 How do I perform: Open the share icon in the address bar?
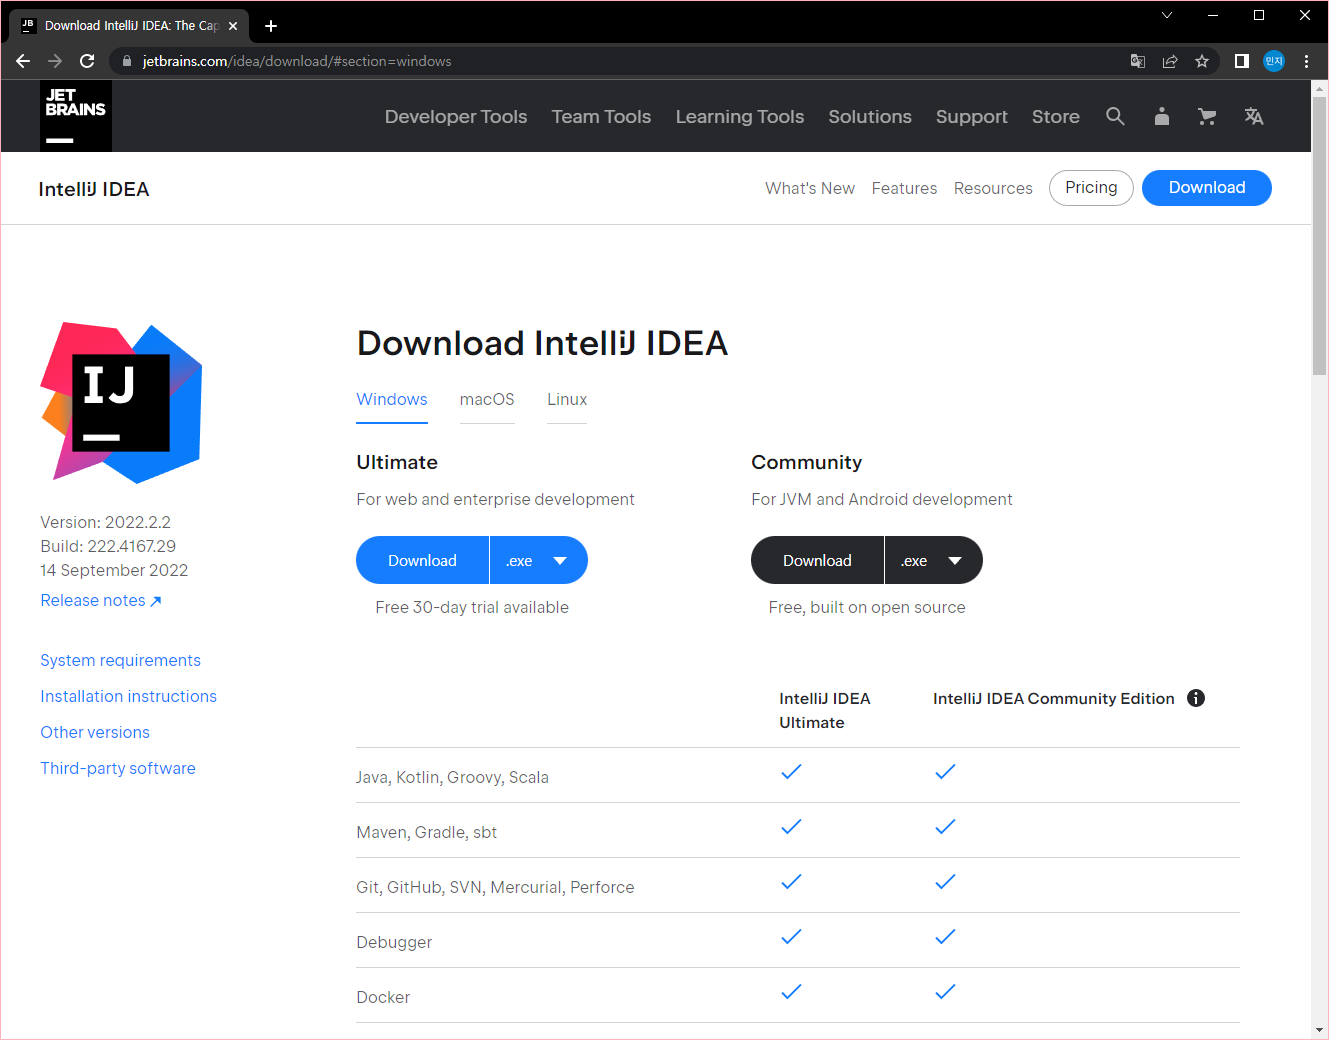pyautogui.click(x=1170, y=61)
